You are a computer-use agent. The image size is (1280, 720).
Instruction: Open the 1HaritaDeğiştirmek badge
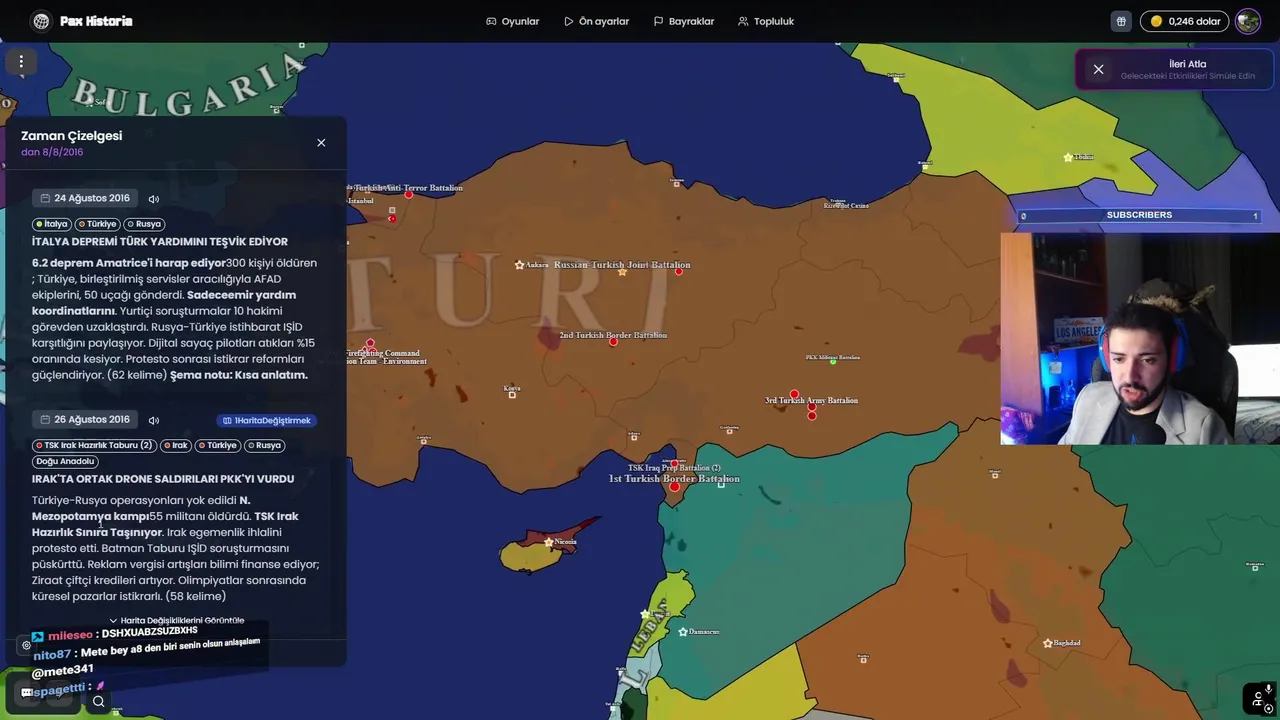[x=266, y=421]
